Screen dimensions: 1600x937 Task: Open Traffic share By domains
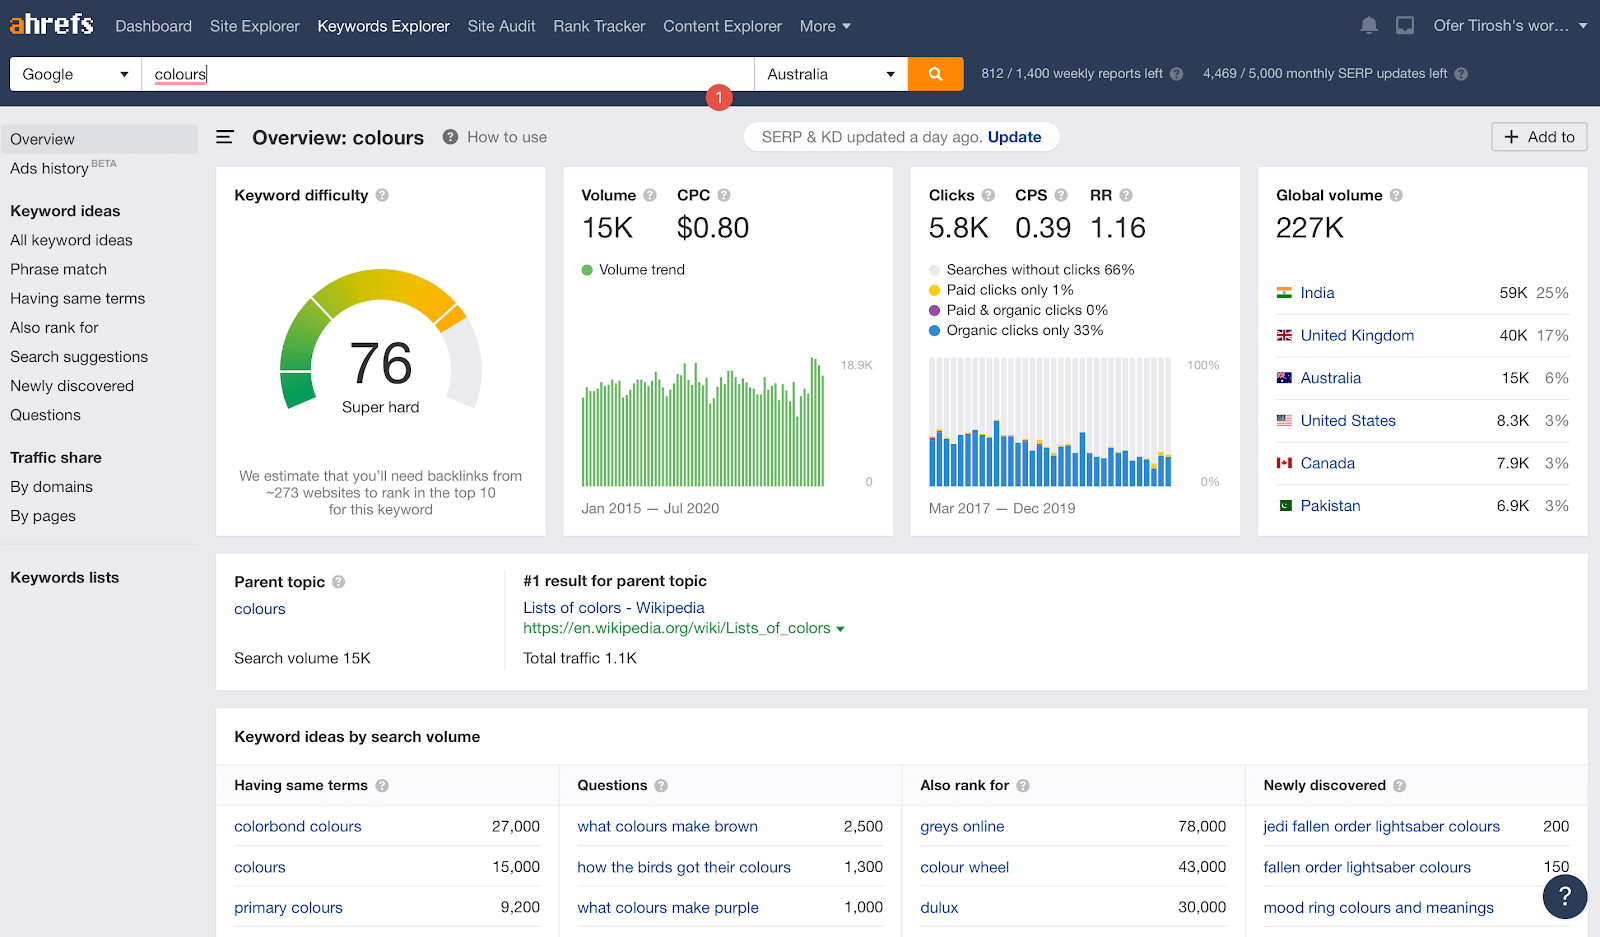coord(51,487)
